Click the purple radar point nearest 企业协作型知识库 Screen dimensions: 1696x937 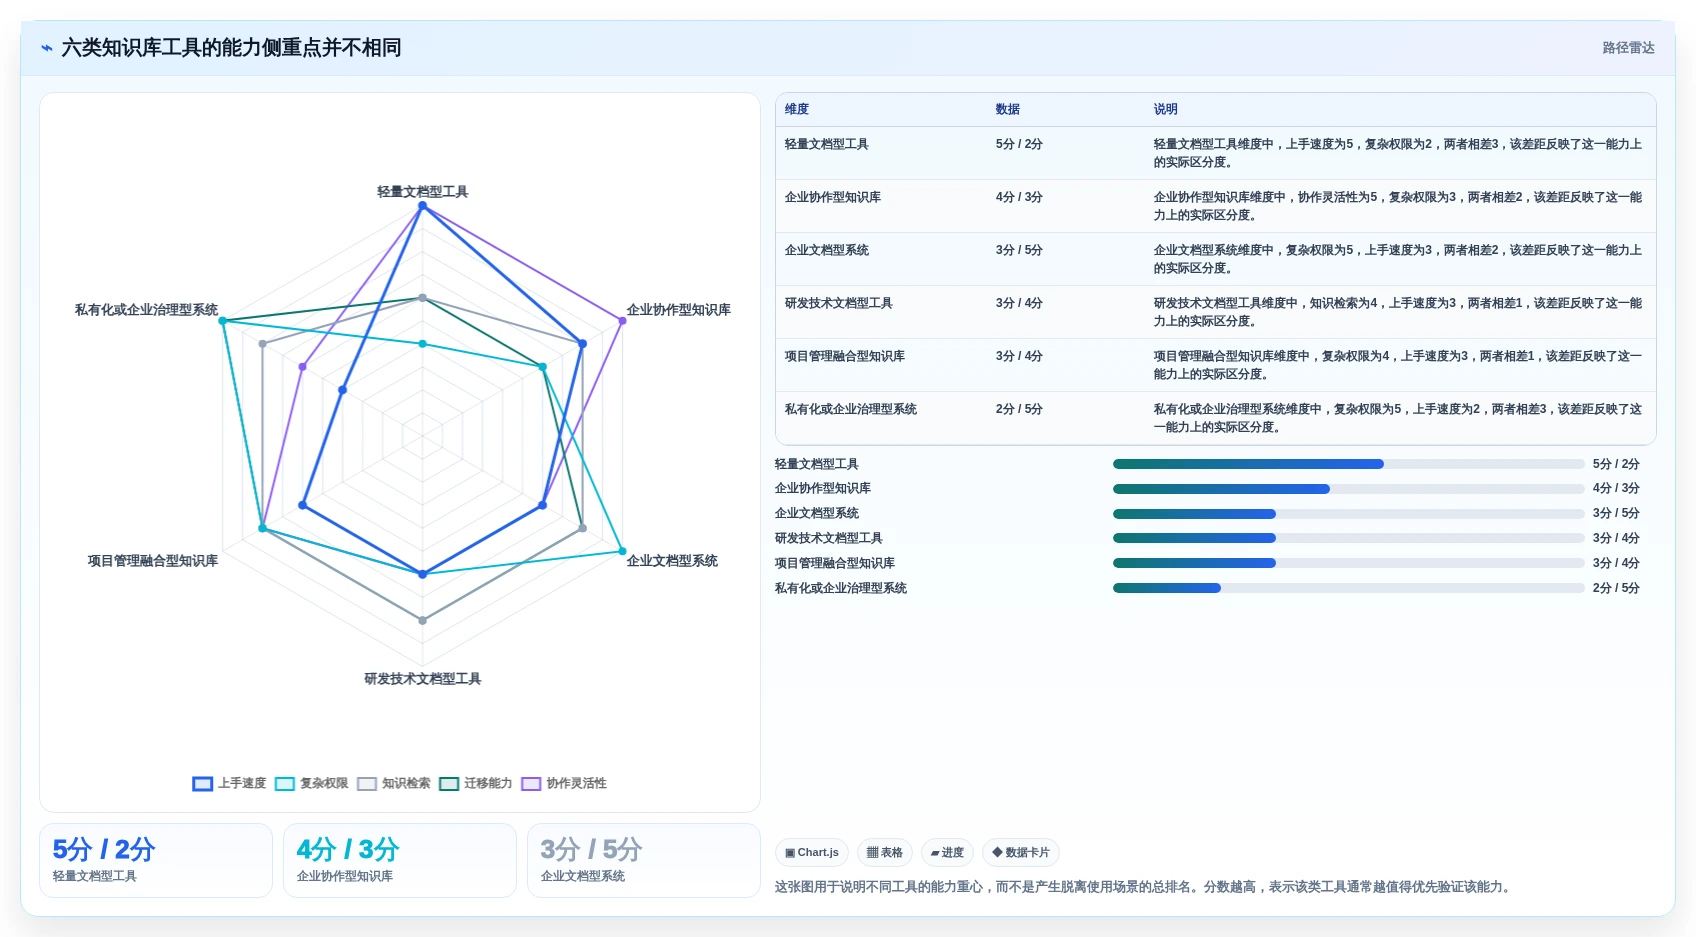click(622, 321)
